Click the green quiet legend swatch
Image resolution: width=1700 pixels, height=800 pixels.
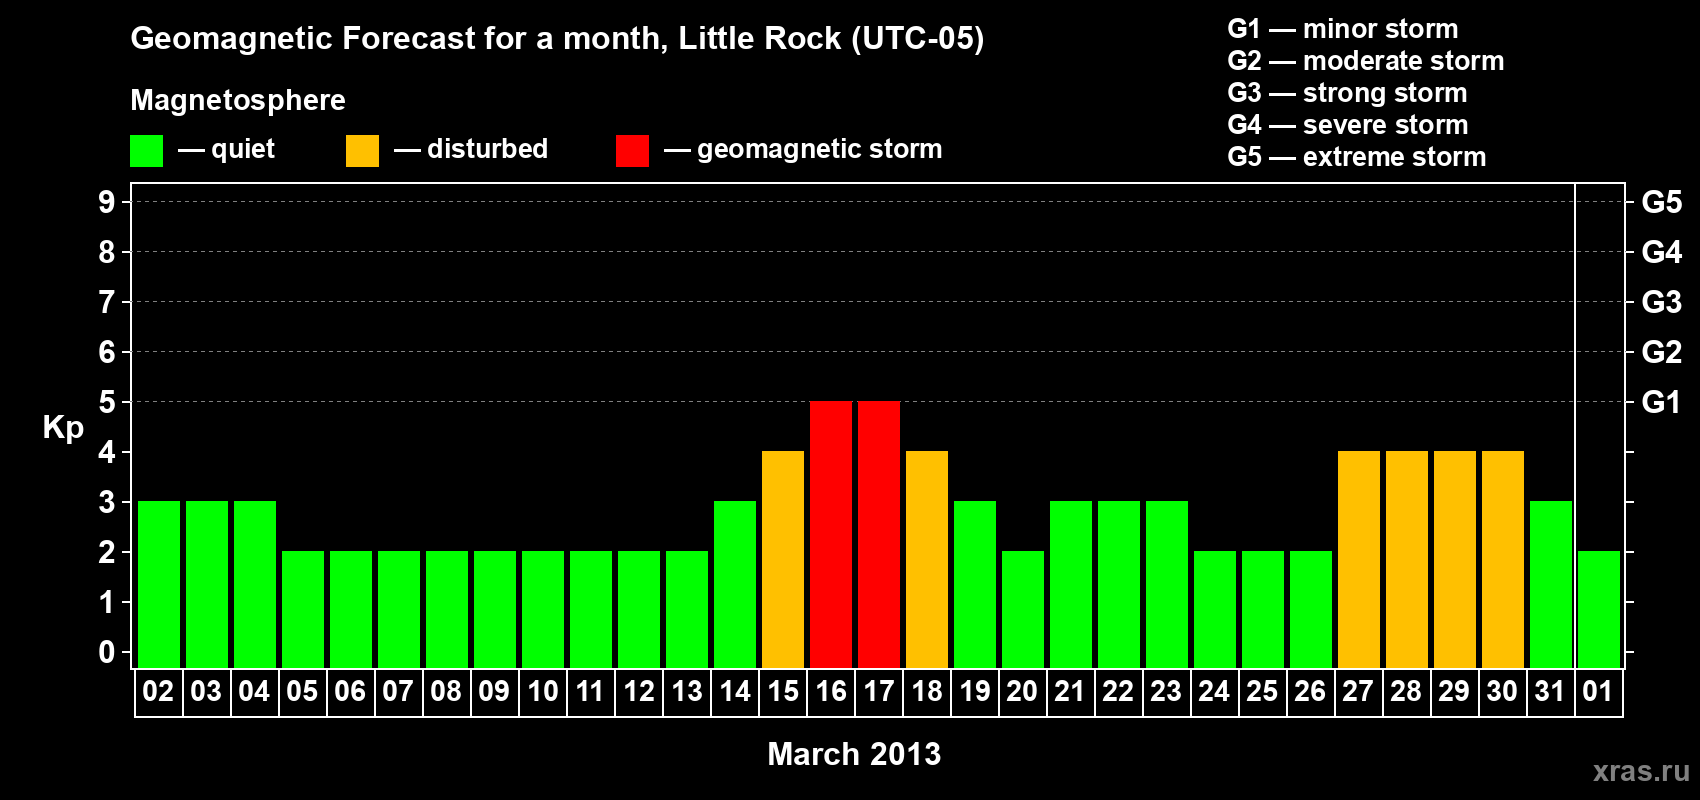pyautogui.click(x=146, y=151)
